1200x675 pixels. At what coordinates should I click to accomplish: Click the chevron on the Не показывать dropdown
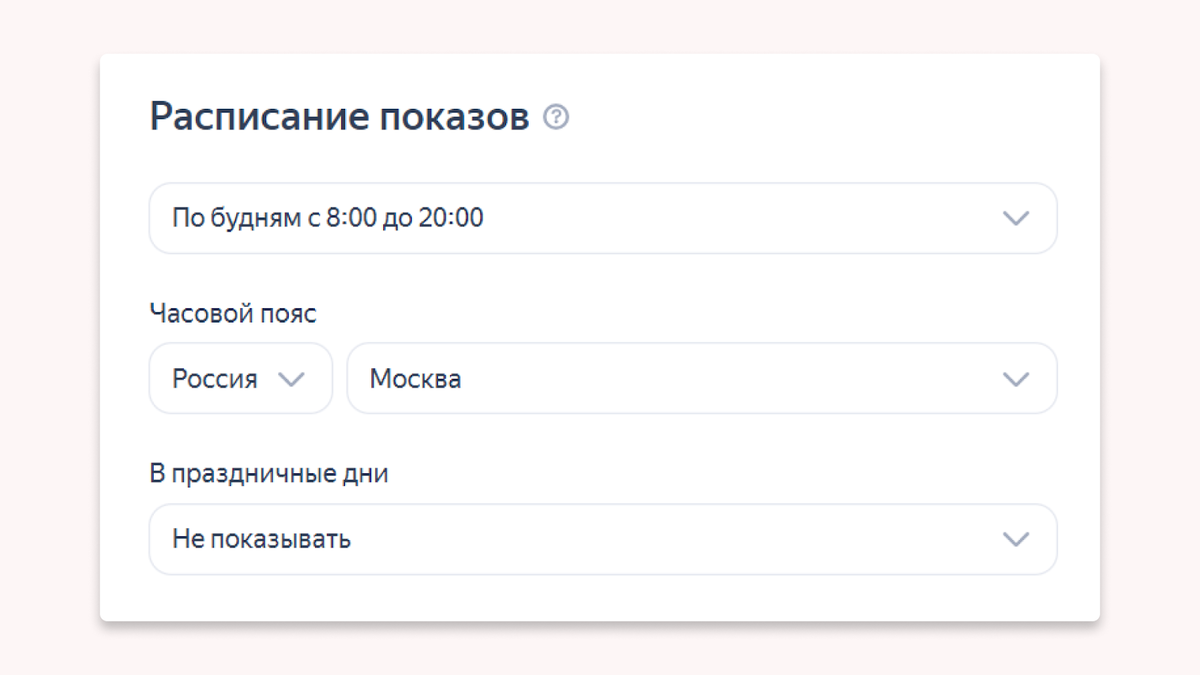(1017, 539)
